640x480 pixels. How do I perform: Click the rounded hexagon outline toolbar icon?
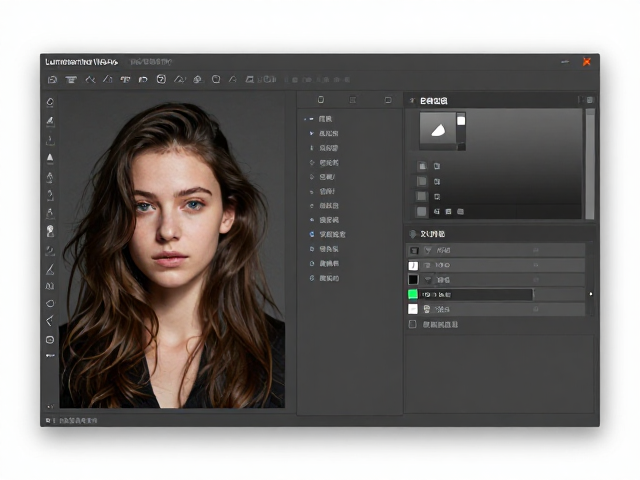(x=216, y=79)
